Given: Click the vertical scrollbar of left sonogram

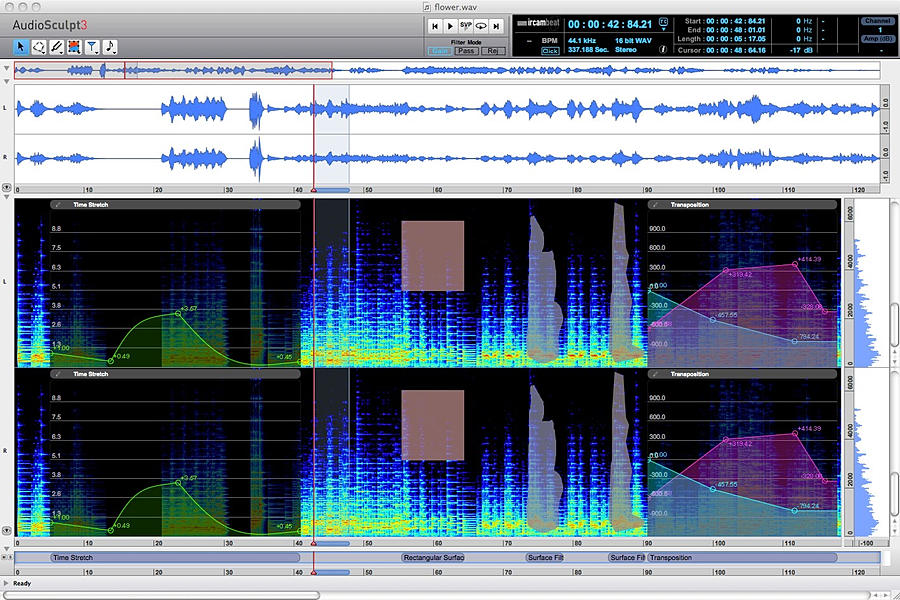Looking at the screenshot, I should pos(895,324).
